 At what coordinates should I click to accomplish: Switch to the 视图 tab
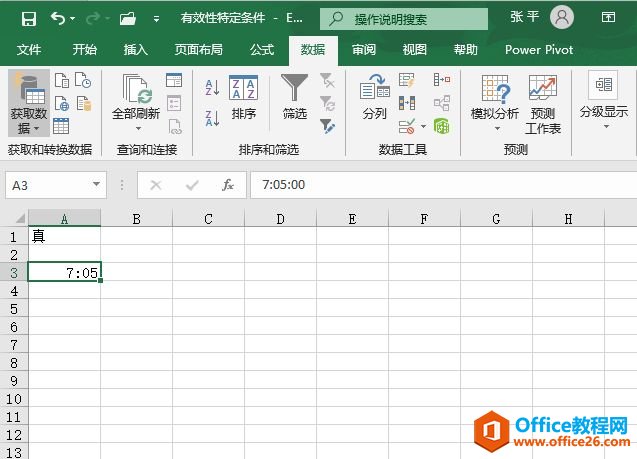pos(415,50)
